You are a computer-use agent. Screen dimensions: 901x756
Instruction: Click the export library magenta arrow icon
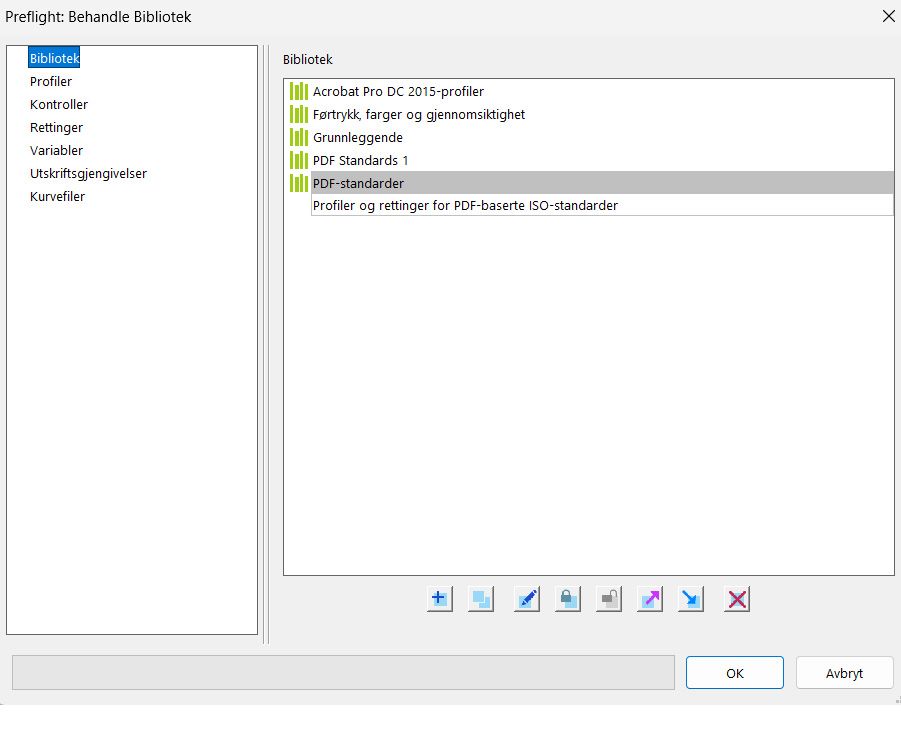coord(650,599)
